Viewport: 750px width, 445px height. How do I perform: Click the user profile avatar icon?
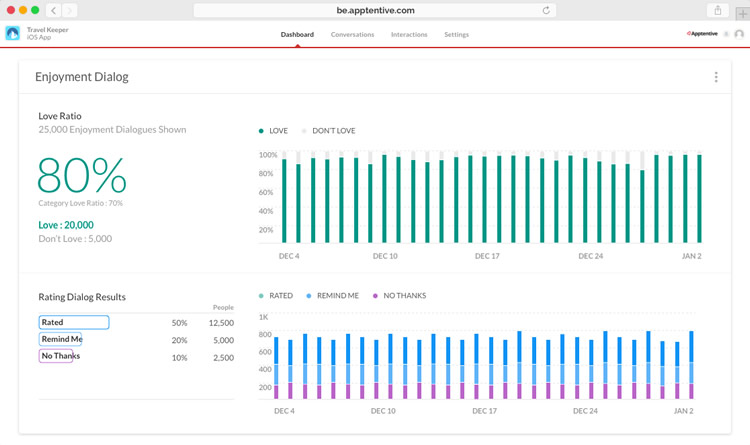(x=739, y=34)
